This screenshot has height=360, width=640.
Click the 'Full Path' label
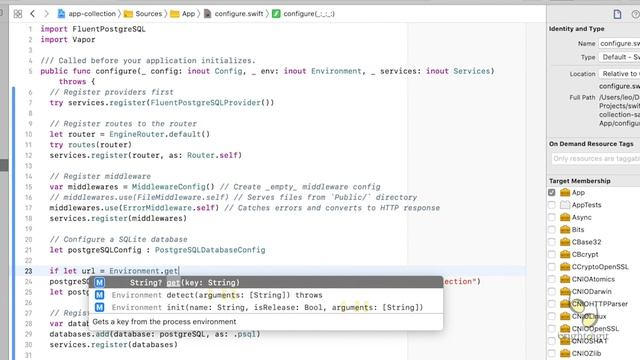pyautogui.click(x=582, y=98)
